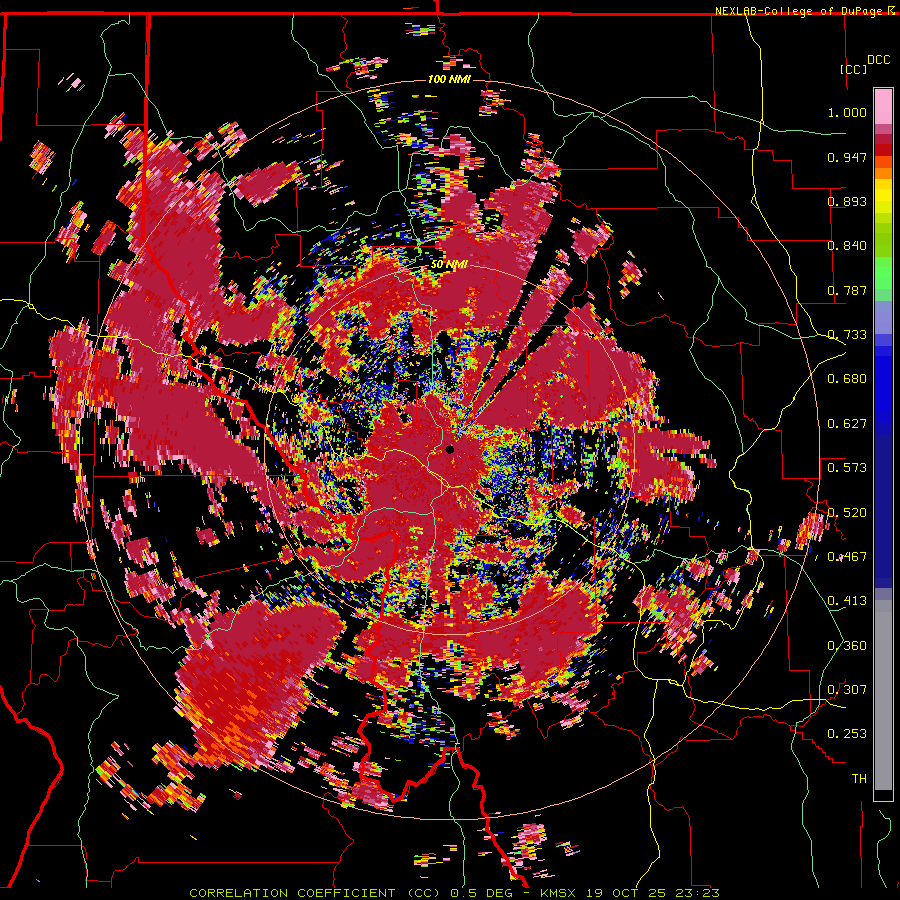Pick the gray band at the color scale bottom
This screenshot has width=900, height=900.
click(x=883, y=695)
